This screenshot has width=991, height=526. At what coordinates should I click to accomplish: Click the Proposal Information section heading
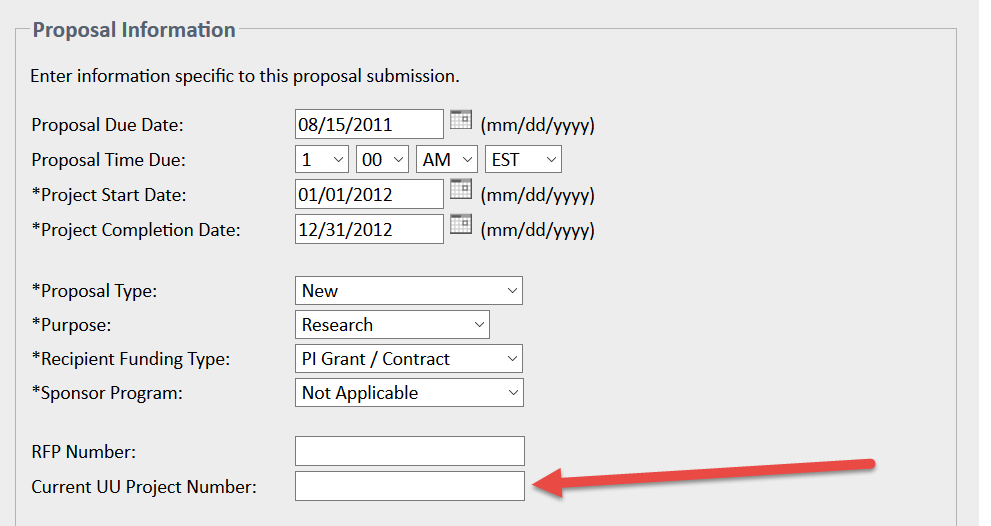coord(134,29)
